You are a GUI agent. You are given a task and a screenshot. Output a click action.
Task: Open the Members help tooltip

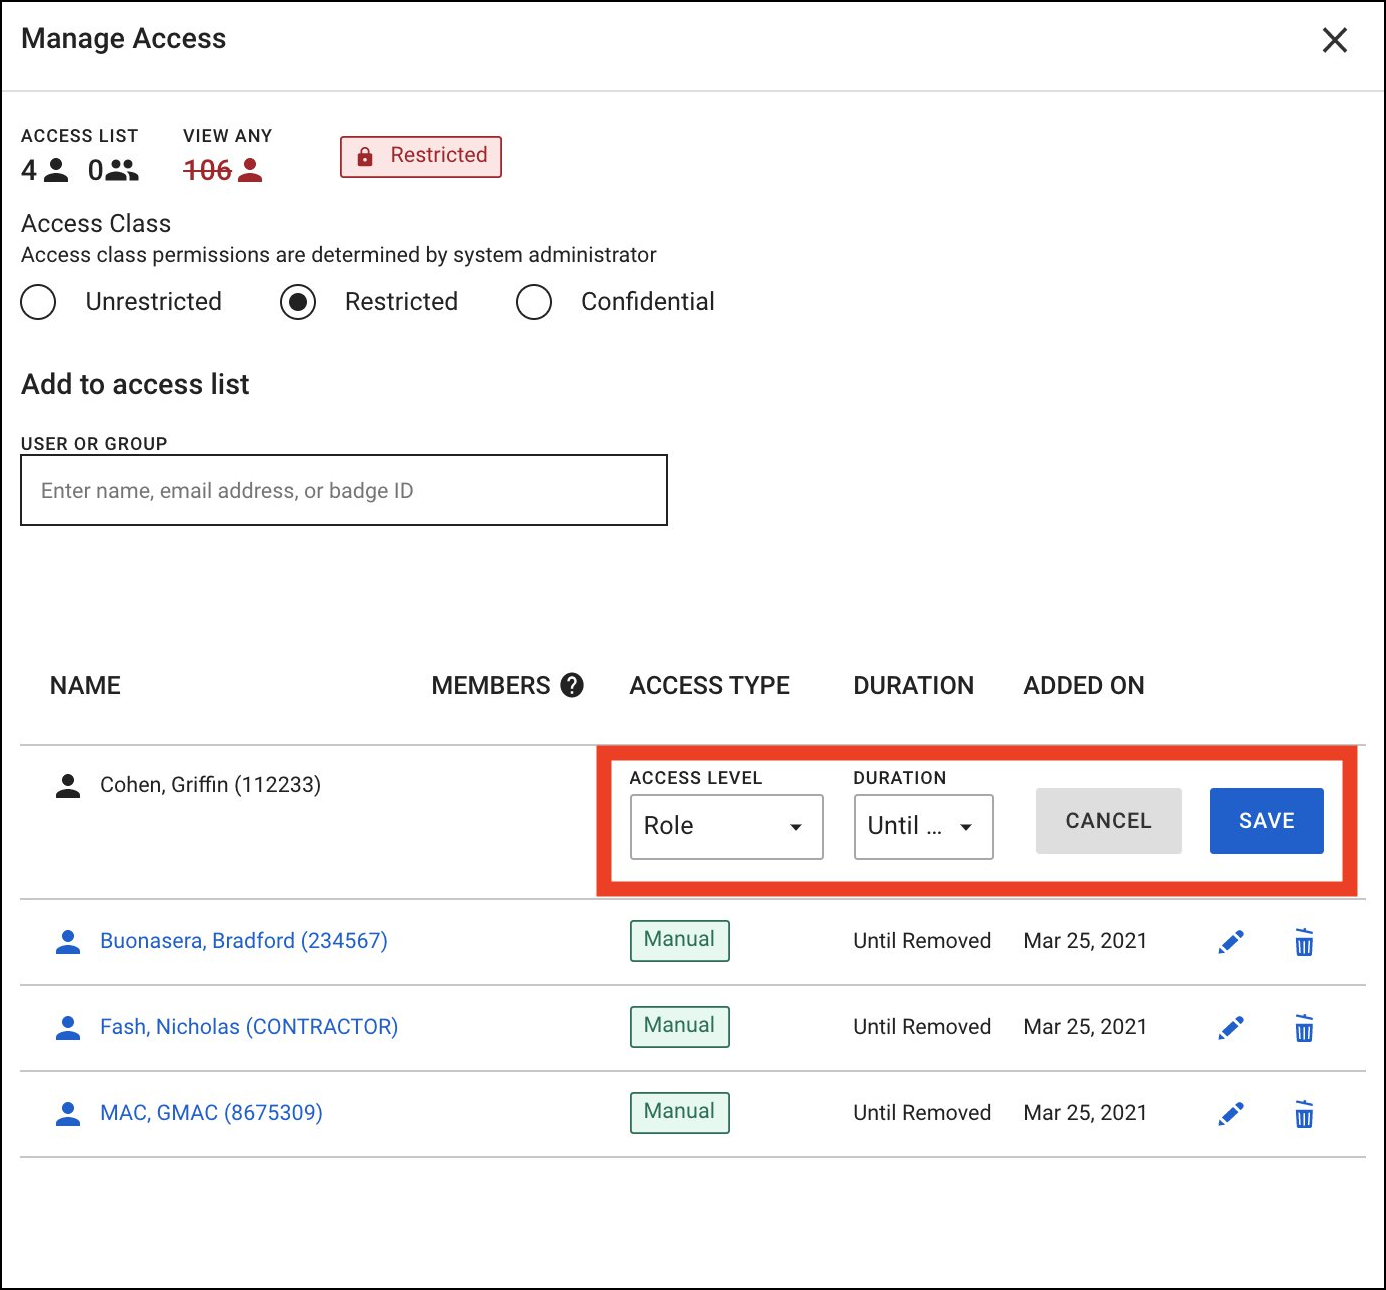[x=572, y=685]
